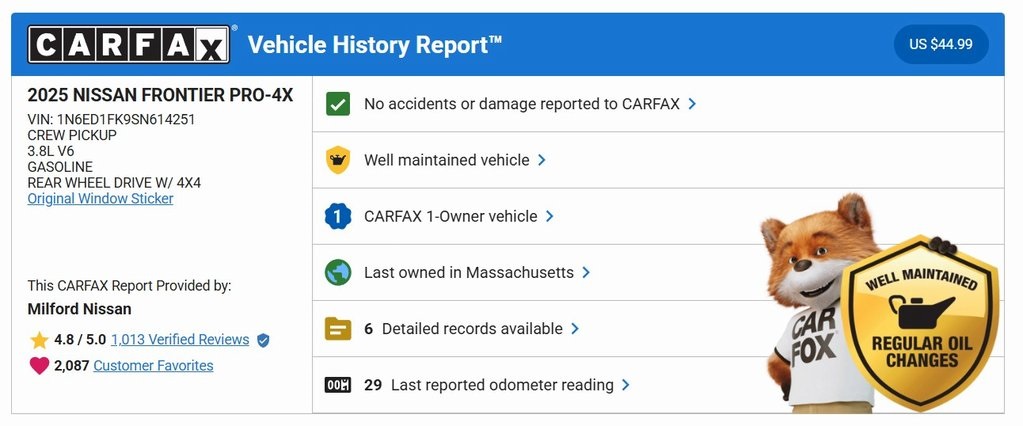Click the pink heart favorites icon

(39, 366)
